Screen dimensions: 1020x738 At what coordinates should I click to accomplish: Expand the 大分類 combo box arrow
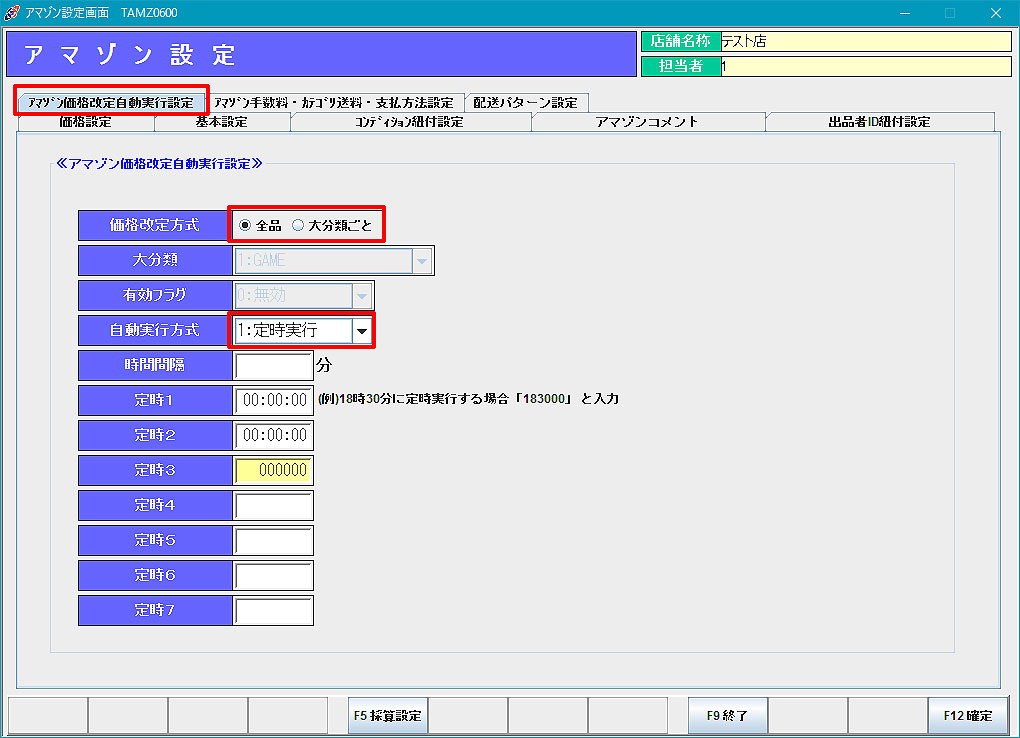(422, 261)
